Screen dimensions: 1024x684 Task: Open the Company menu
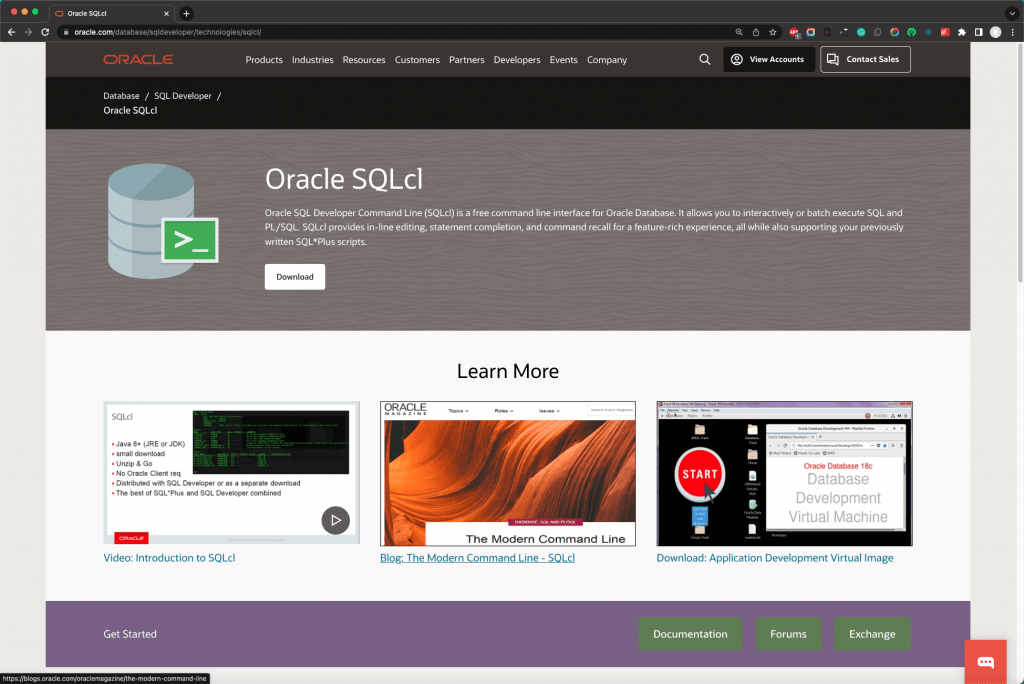click(x=607, y=59)
